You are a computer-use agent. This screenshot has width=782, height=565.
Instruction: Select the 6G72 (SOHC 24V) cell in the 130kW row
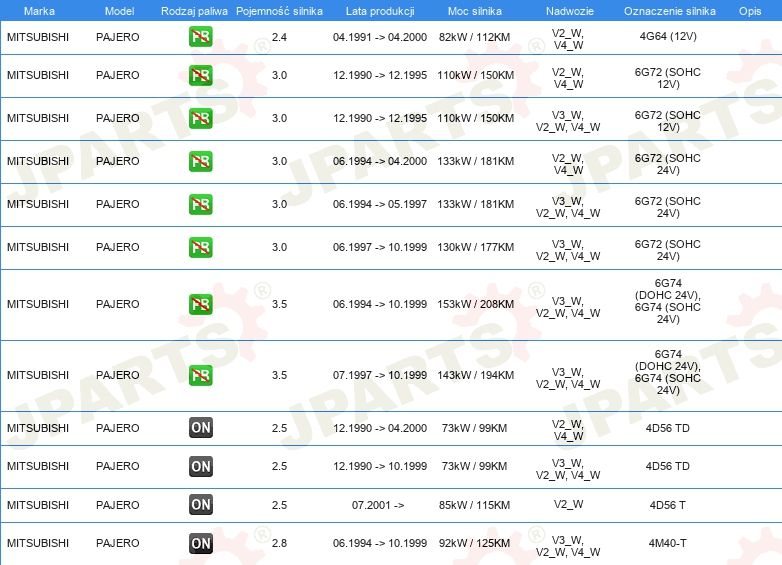668,250
